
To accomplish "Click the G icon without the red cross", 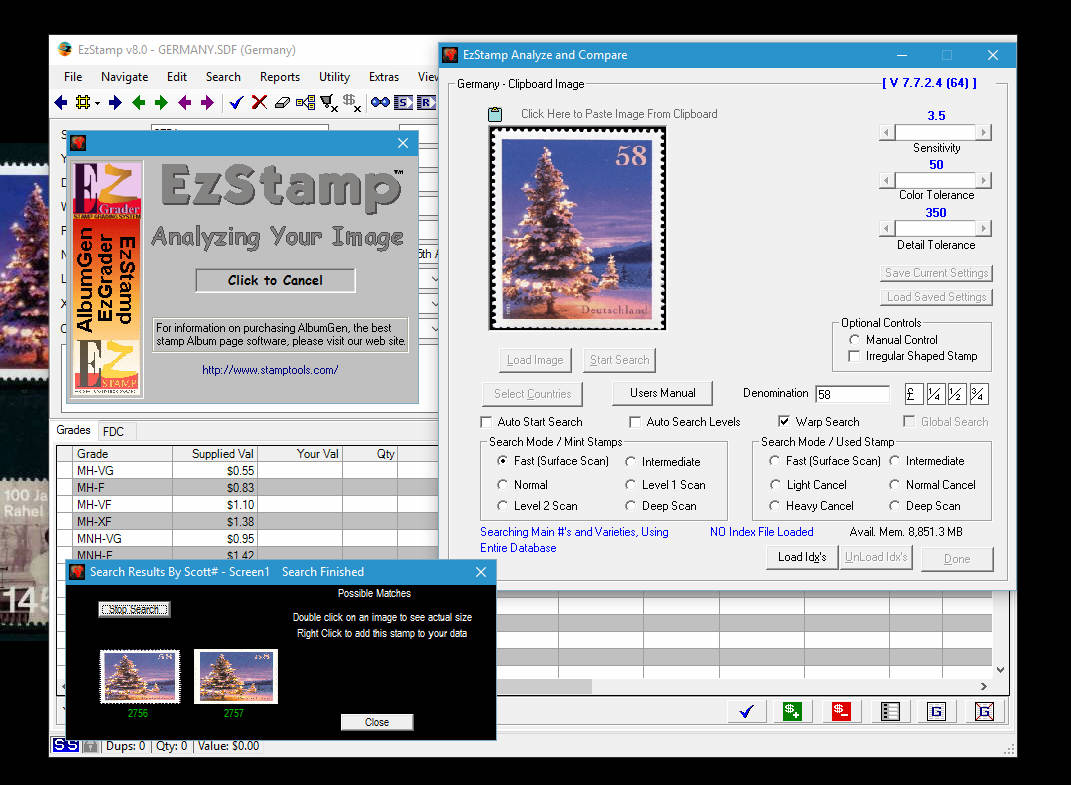I will [936, 711].
